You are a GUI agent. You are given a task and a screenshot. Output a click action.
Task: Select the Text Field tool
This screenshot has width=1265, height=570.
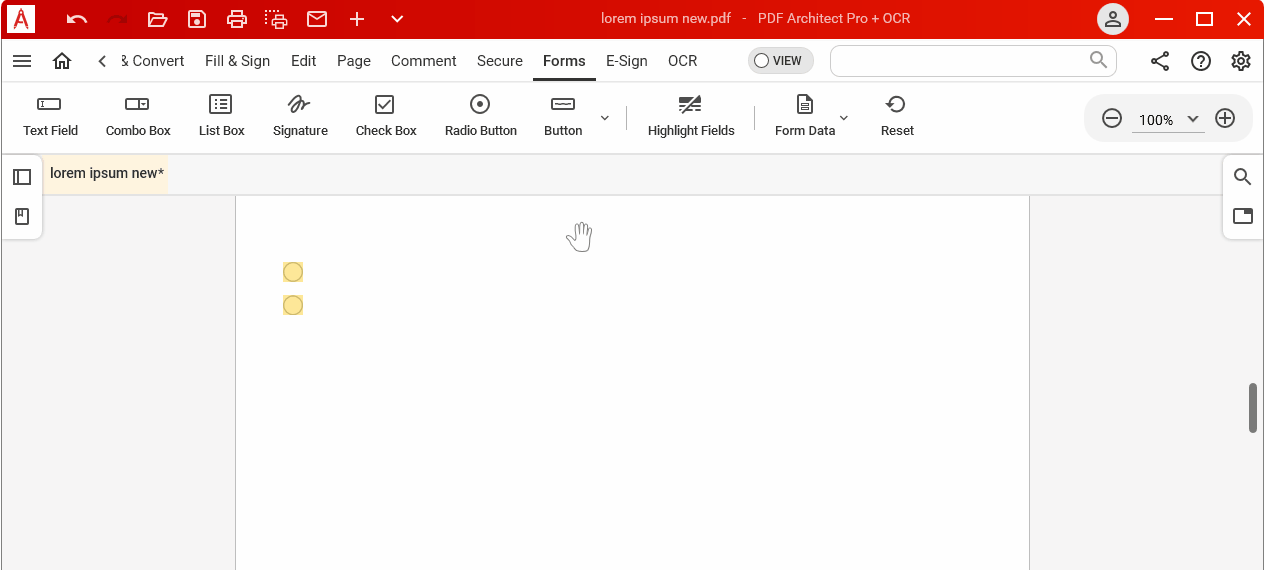pos(50,116)
